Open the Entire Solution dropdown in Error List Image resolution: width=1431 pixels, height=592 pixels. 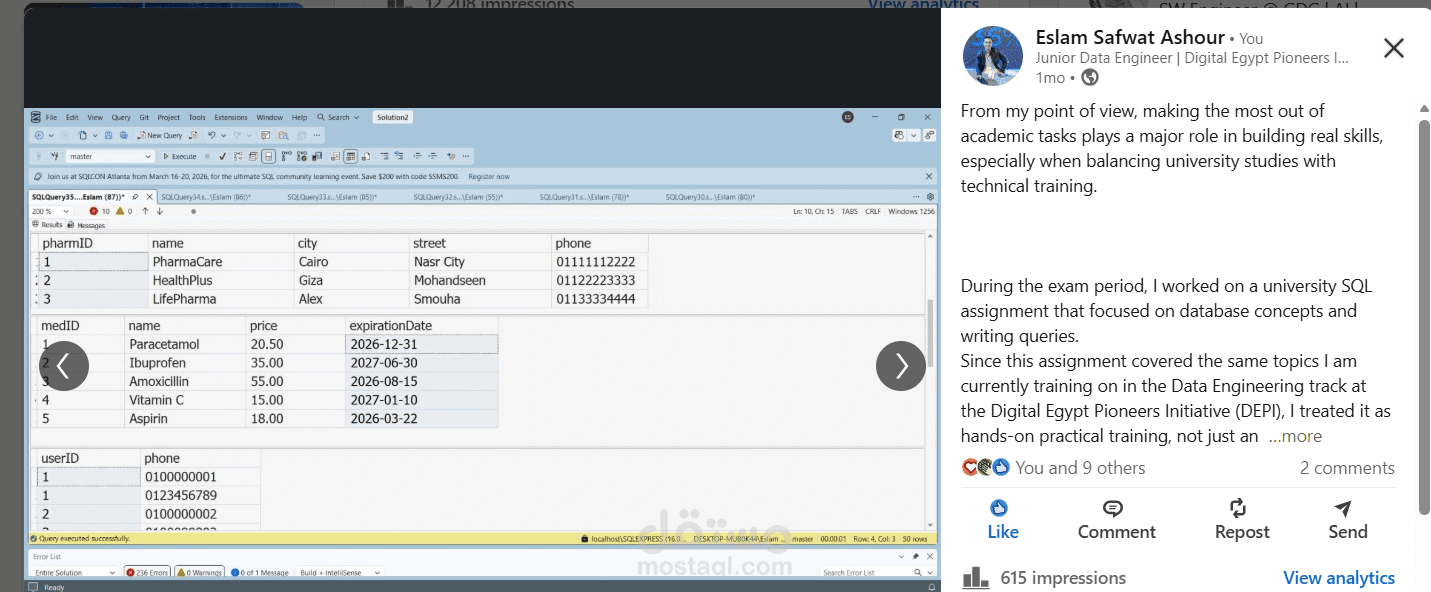point(74,572)
